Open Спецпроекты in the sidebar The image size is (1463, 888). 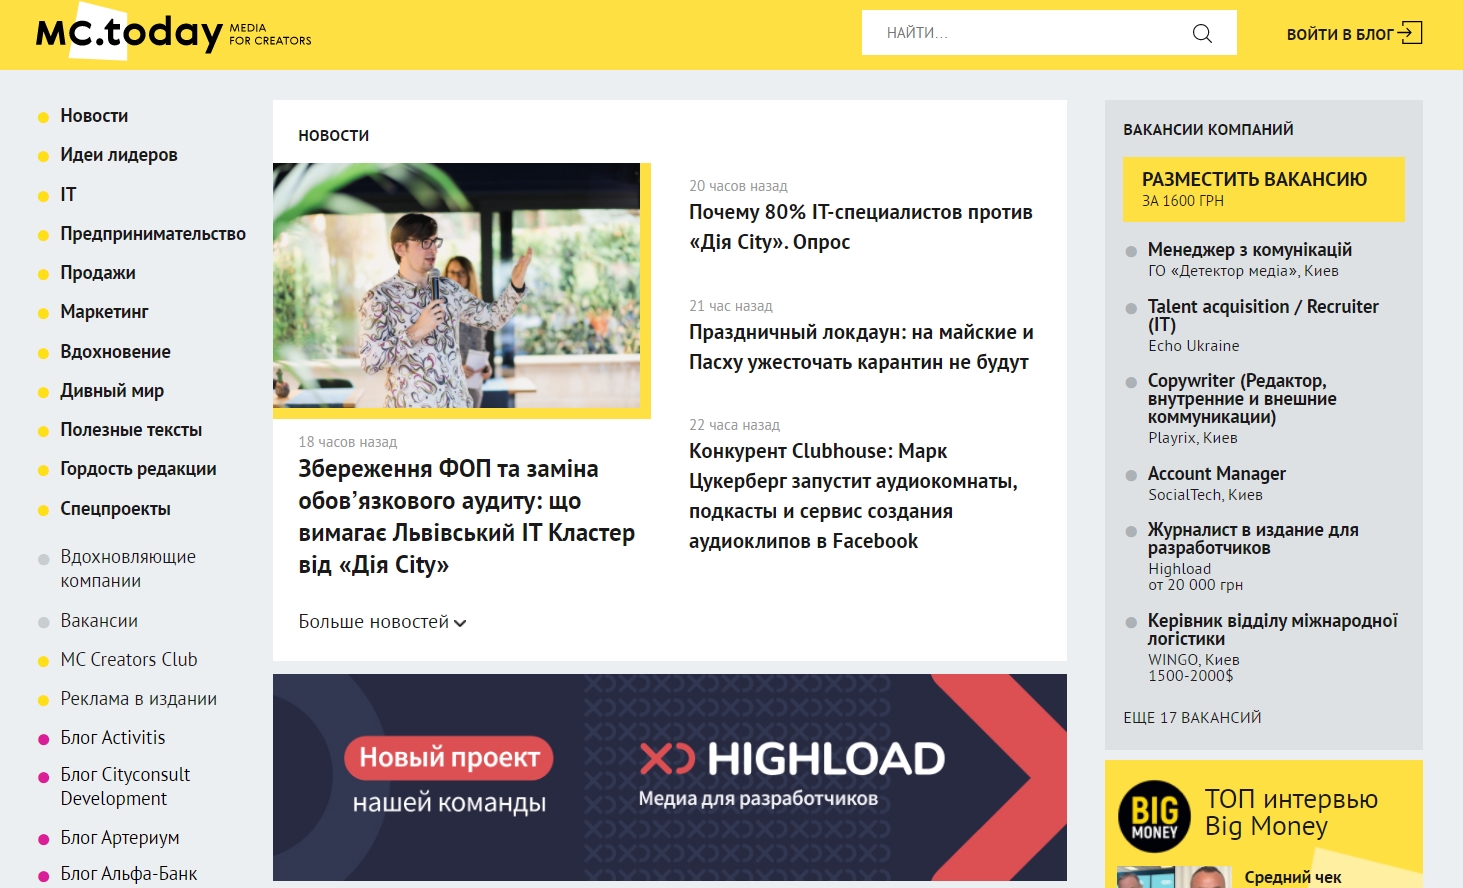click(115, 509)
